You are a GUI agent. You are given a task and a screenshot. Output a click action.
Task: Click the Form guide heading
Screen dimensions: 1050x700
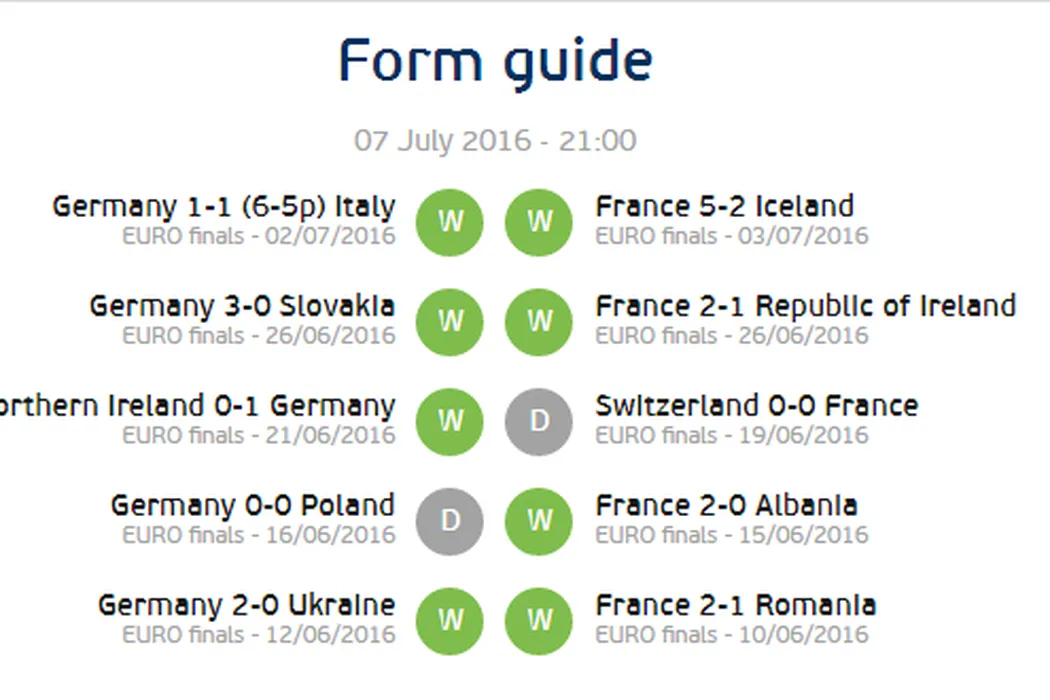(x=495, y=61)
